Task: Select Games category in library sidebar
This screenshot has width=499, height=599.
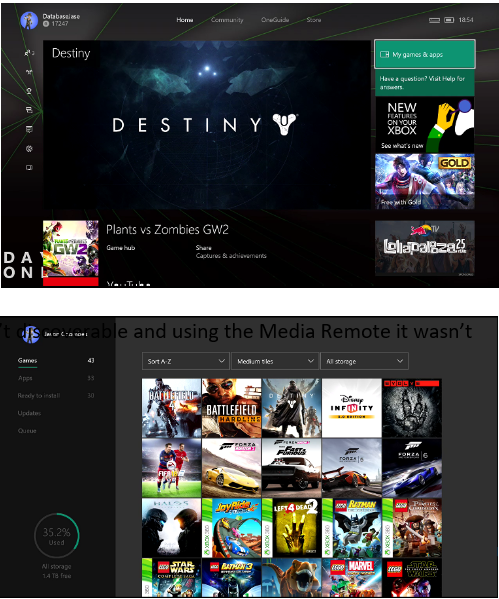Action: (x=28, y=360)
